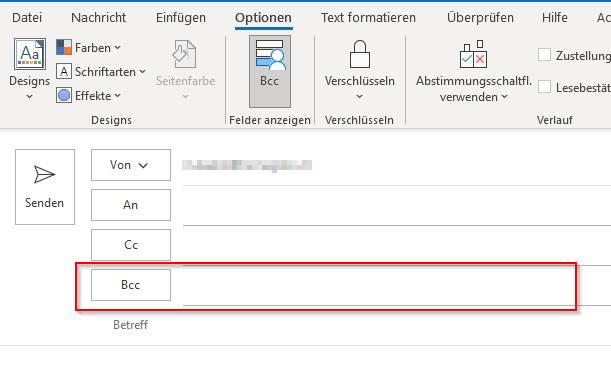Tick the Lesebestätigung checkbox
This screenshot has height=389, width=611.
(x=544, y=87)
